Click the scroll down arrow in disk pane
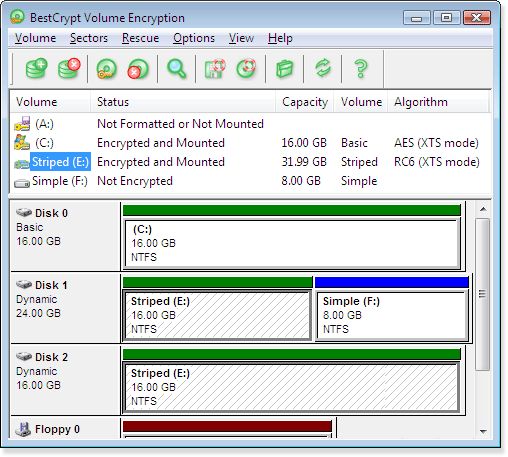This screenshot has width=508, height=457. click(483, 432)
